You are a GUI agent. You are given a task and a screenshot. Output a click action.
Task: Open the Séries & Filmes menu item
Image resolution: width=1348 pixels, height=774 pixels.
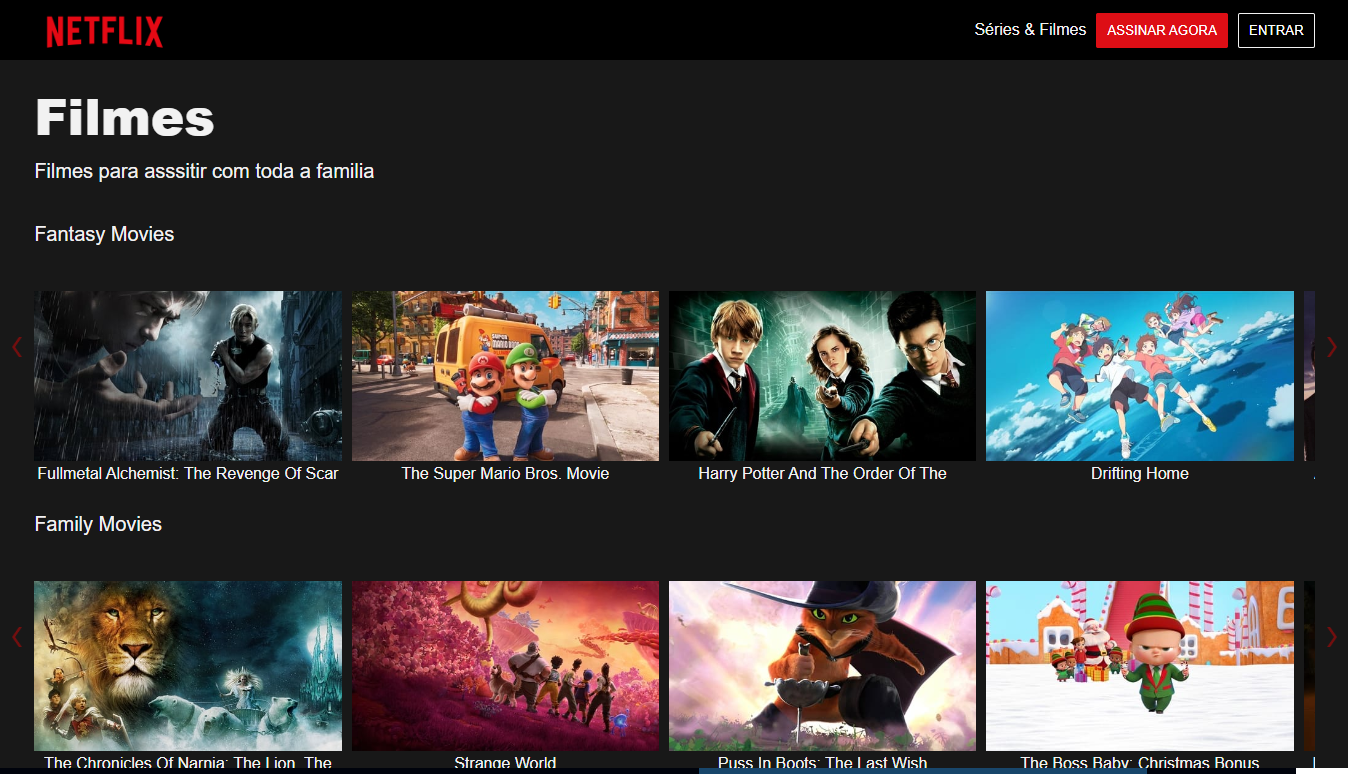(x=1029, y=30)
